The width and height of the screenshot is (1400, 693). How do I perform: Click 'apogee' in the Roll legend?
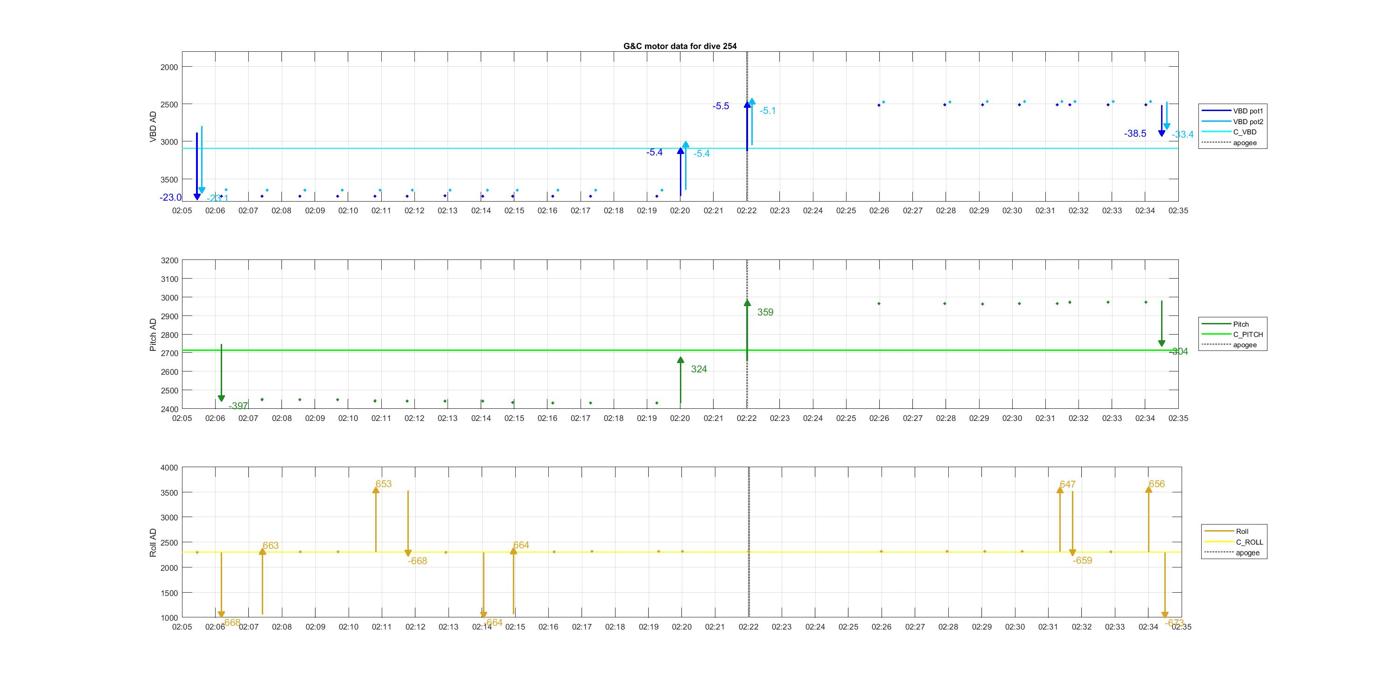coord(1234,553)
